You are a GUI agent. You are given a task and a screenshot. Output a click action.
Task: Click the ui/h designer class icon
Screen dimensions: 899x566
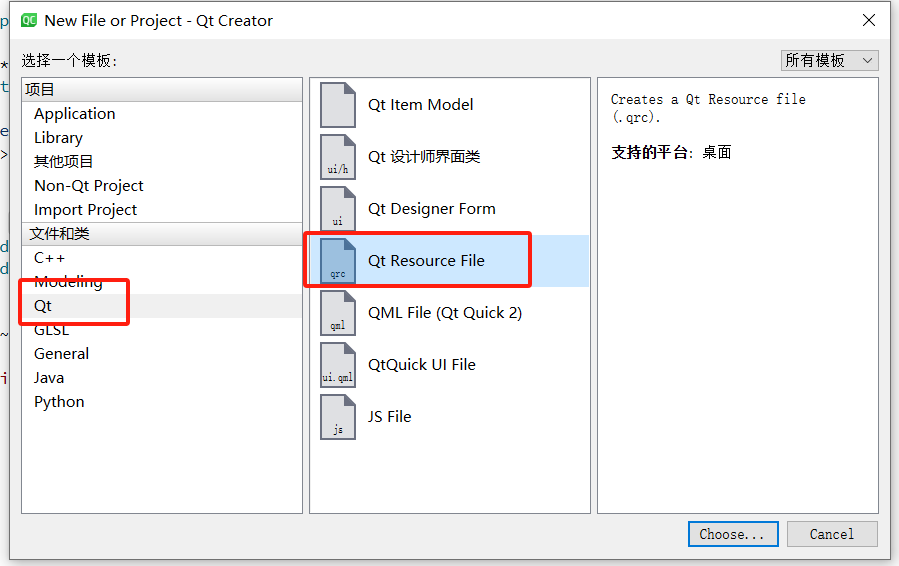tap(338, 157)
